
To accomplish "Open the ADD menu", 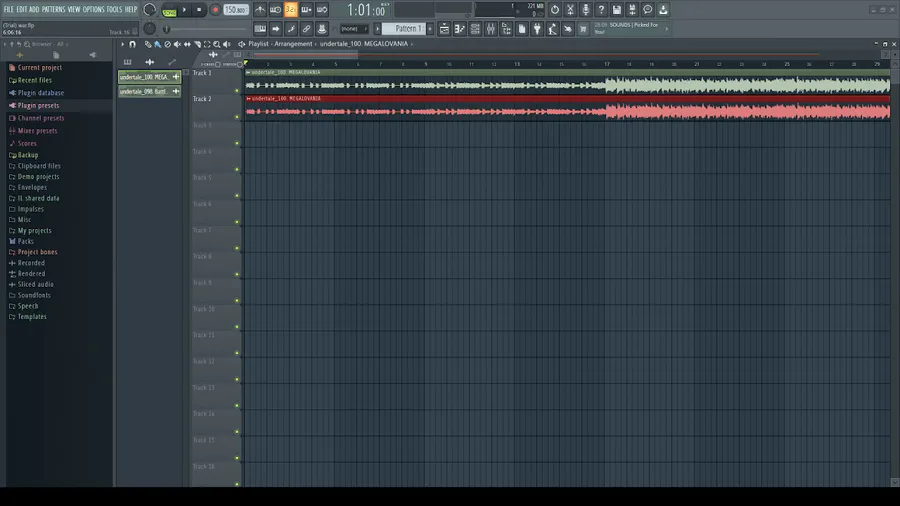I will pyautogui.click(x=34, y=9).
